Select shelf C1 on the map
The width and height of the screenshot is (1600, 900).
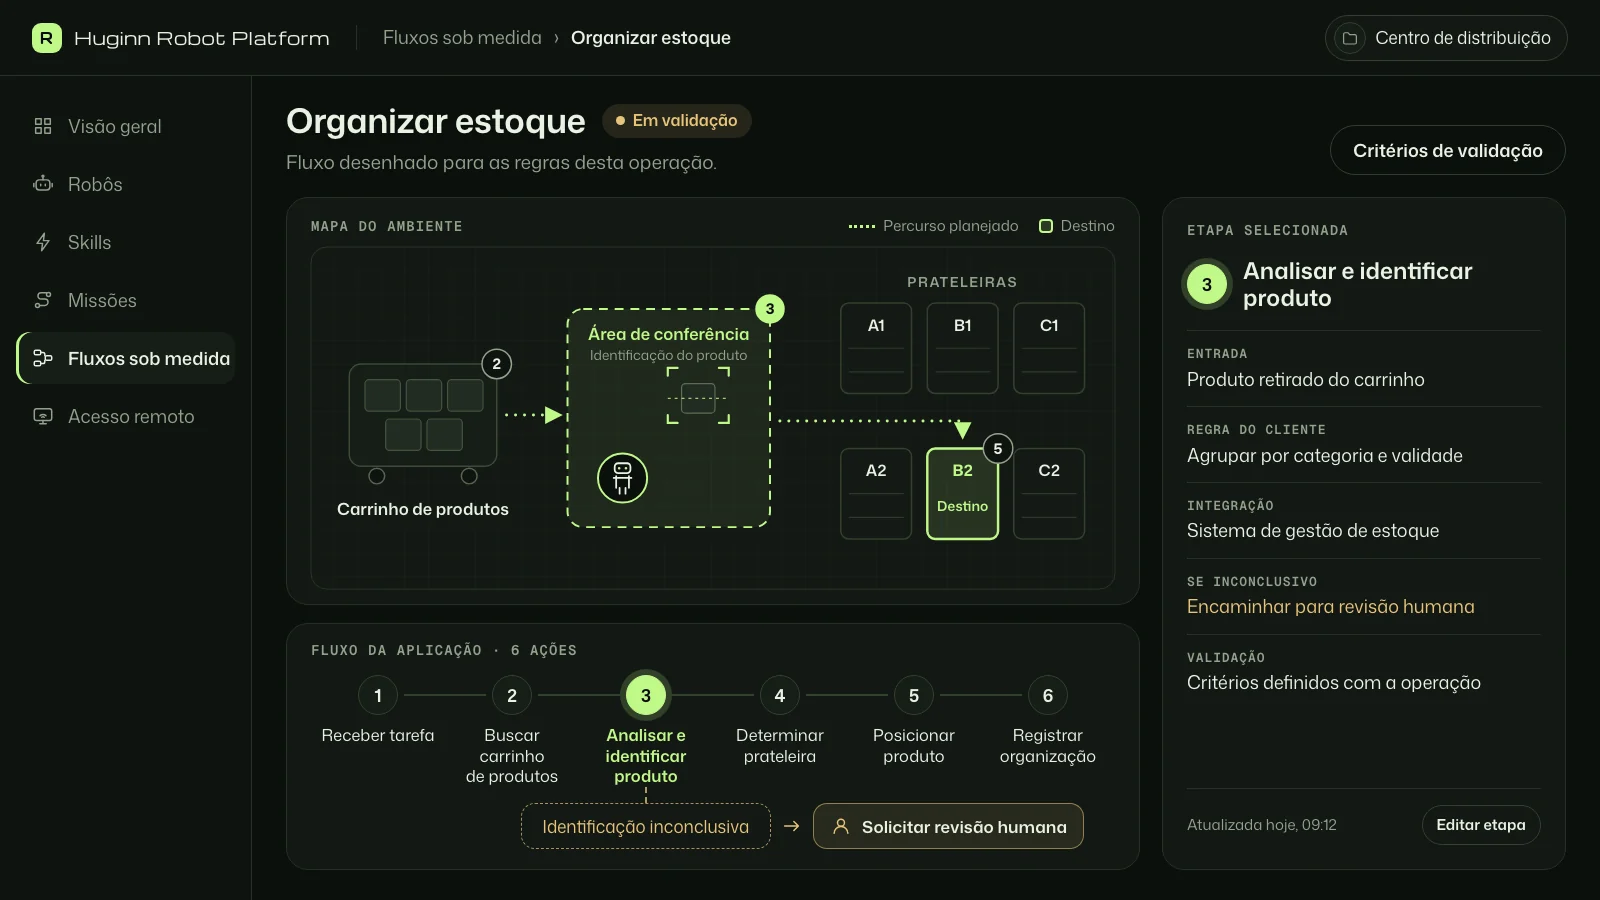(x=1049, y=348)
